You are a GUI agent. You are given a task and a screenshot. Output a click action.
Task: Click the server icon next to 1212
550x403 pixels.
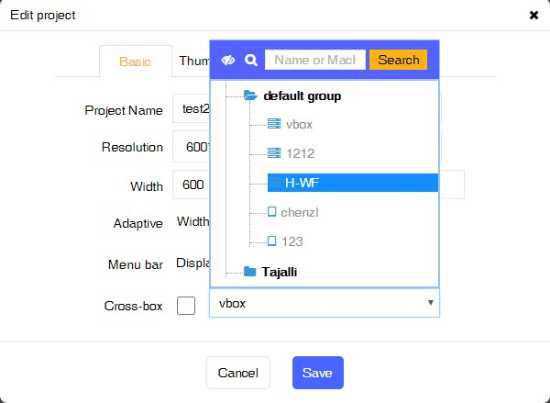(x=274, y=153)
